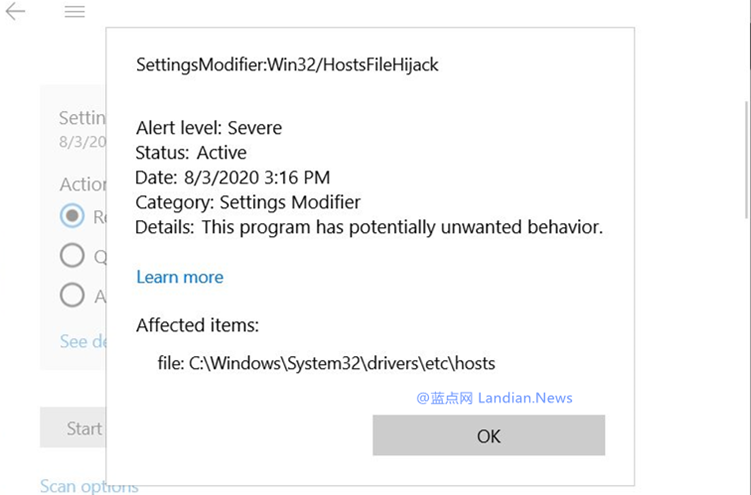Click the Alert level: Severe line
The image size is (751, 495).
click(x=209, y=128)
